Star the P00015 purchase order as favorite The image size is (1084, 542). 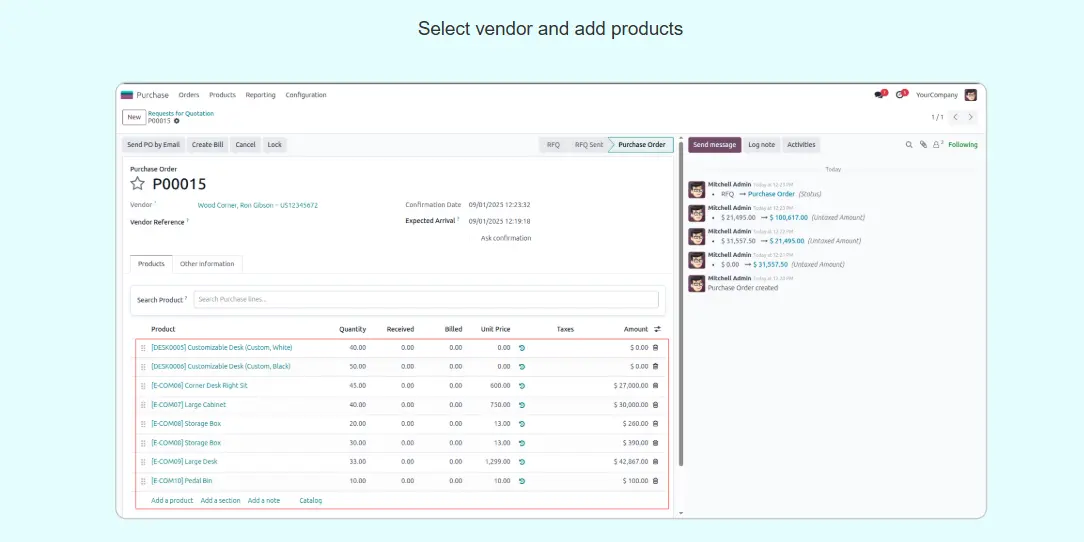138,184
